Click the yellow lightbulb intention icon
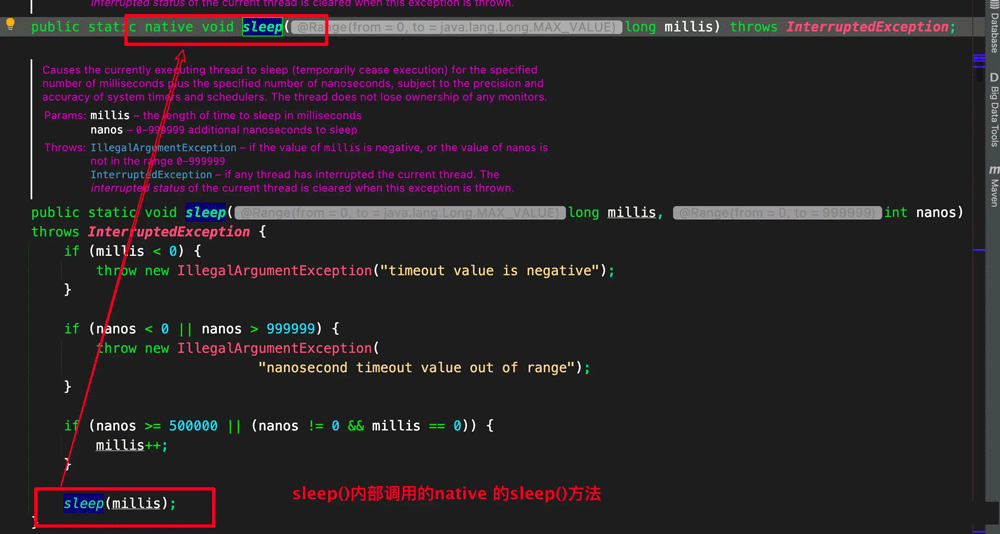 coord(10,25)
